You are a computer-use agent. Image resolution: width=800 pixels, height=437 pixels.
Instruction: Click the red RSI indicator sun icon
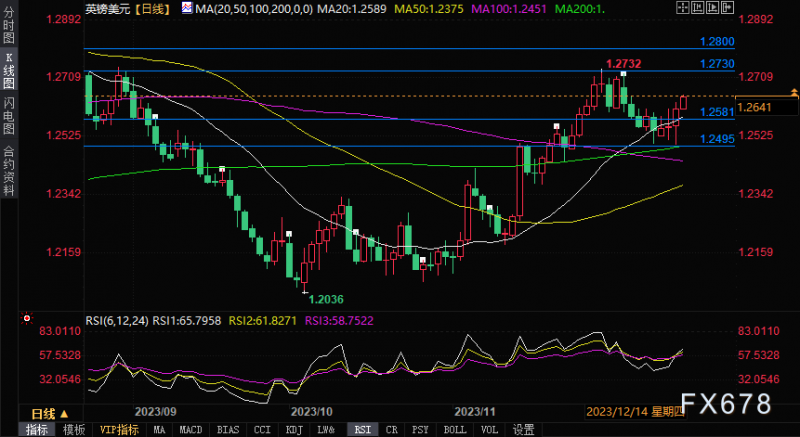coord(27,319)
